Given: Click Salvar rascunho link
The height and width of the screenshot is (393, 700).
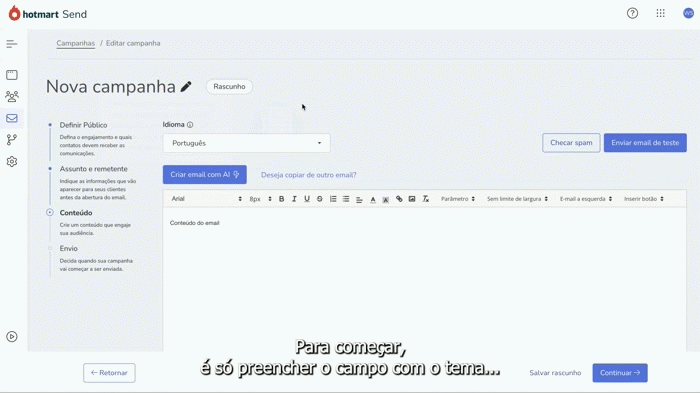Looking at the screenshot, I should tap(555, 373).
